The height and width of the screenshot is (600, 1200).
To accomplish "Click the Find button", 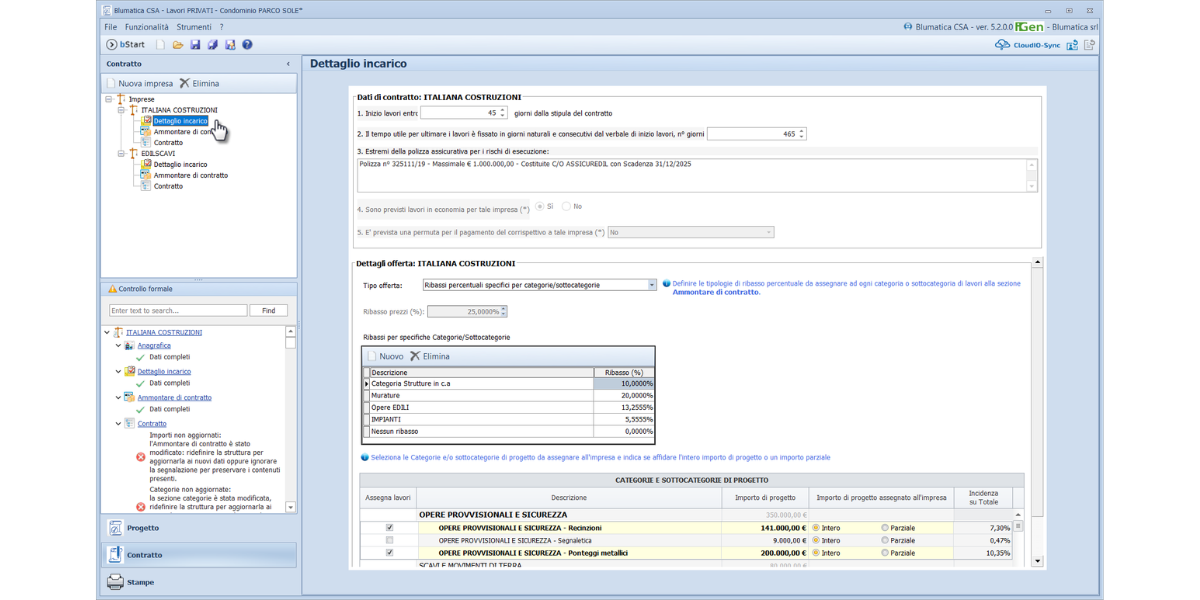I will click(268, 311).
